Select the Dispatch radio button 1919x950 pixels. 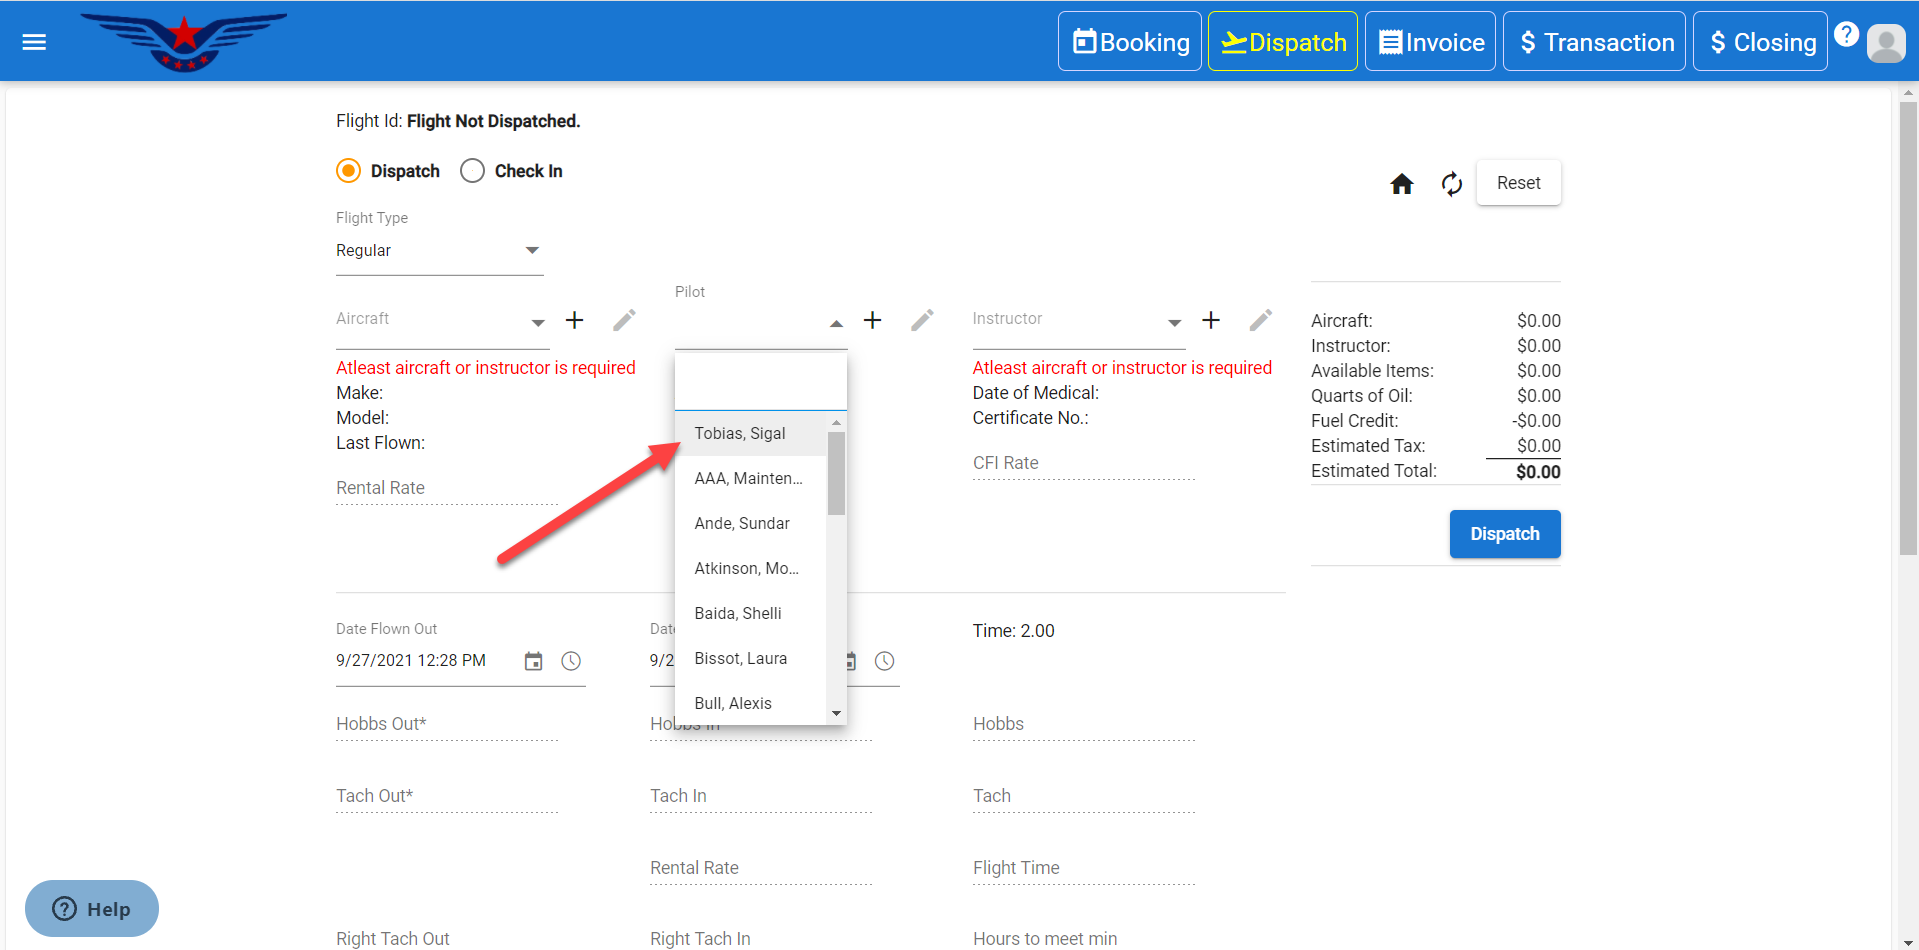[x=349, y=171]
